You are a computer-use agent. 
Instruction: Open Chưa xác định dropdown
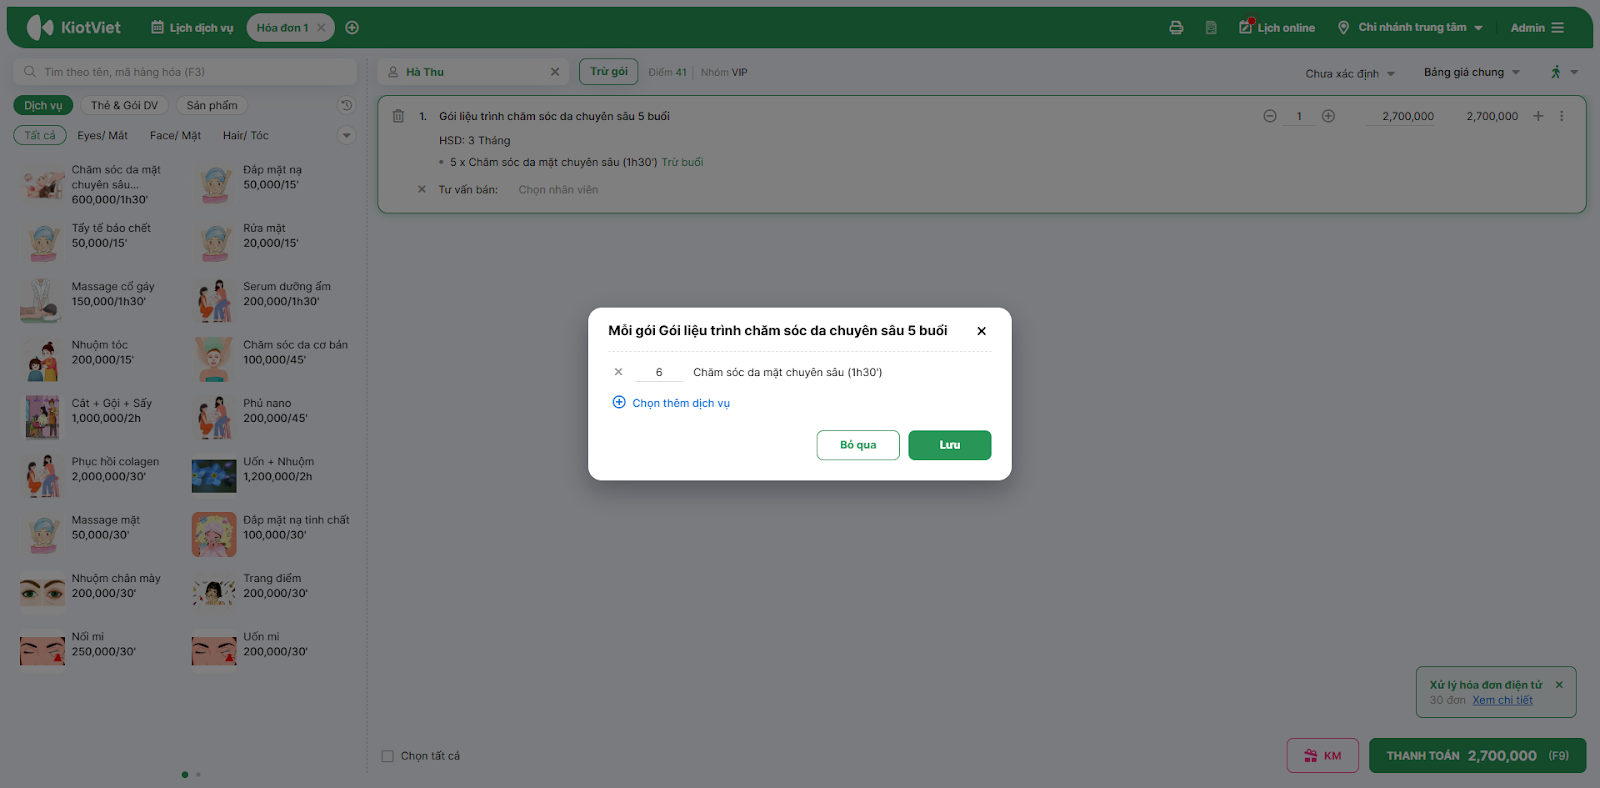(x=1350, y=73)
